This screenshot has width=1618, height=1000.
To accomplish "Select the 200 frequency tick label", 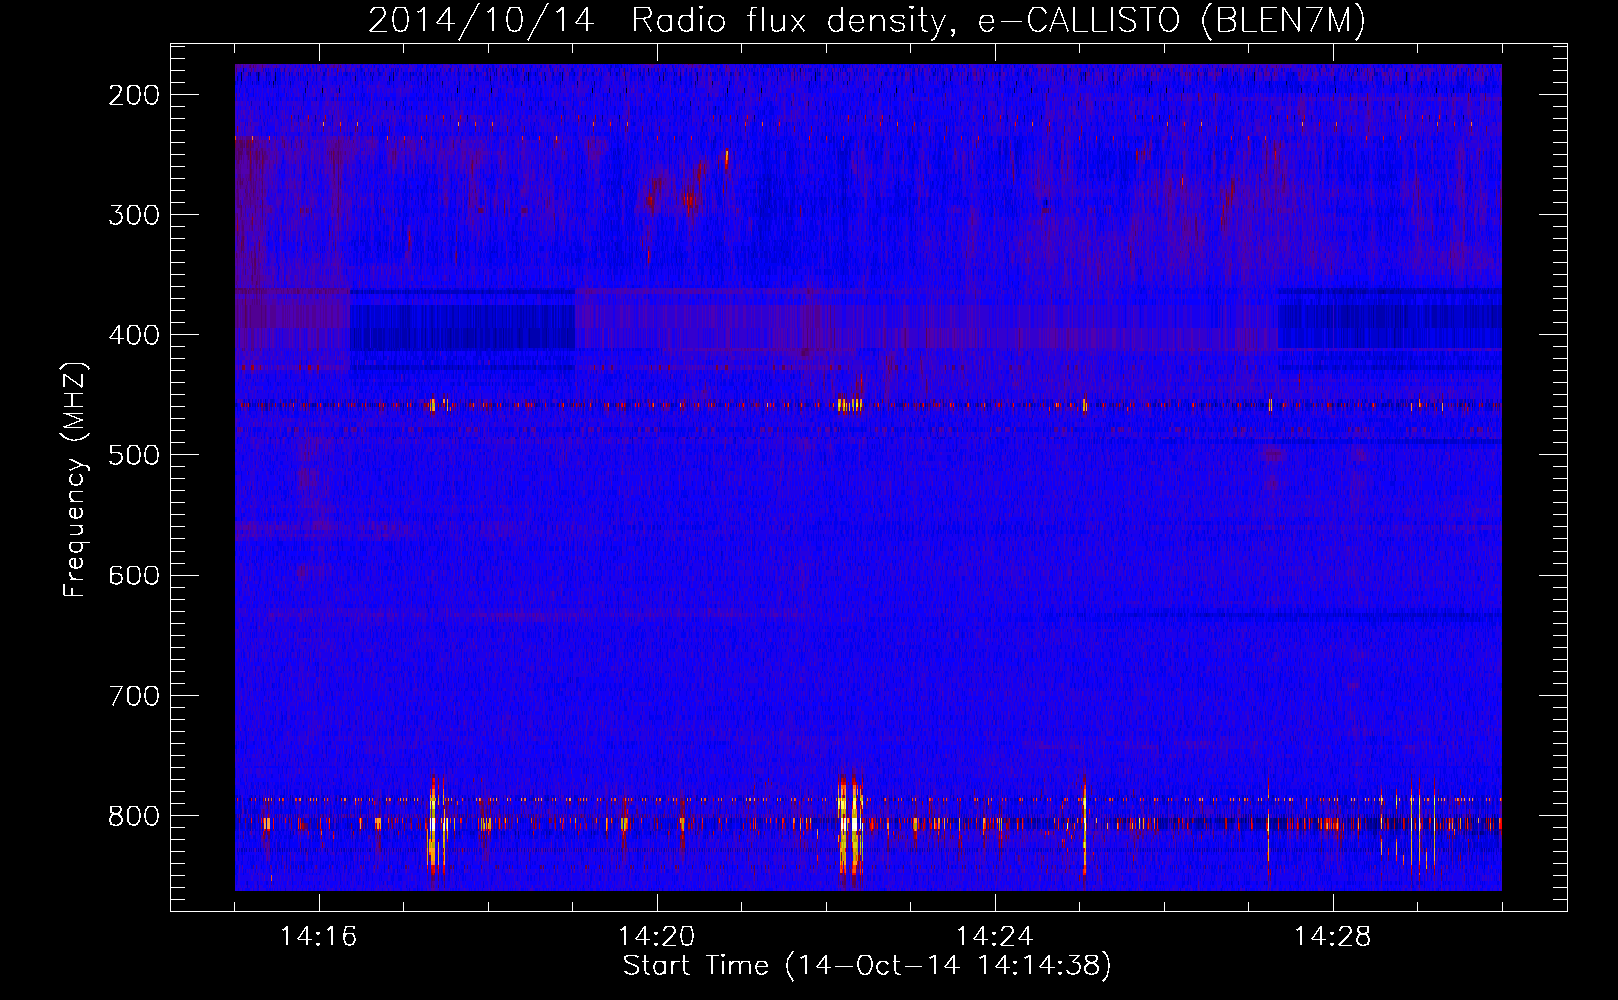I will [x=134, y=95].
